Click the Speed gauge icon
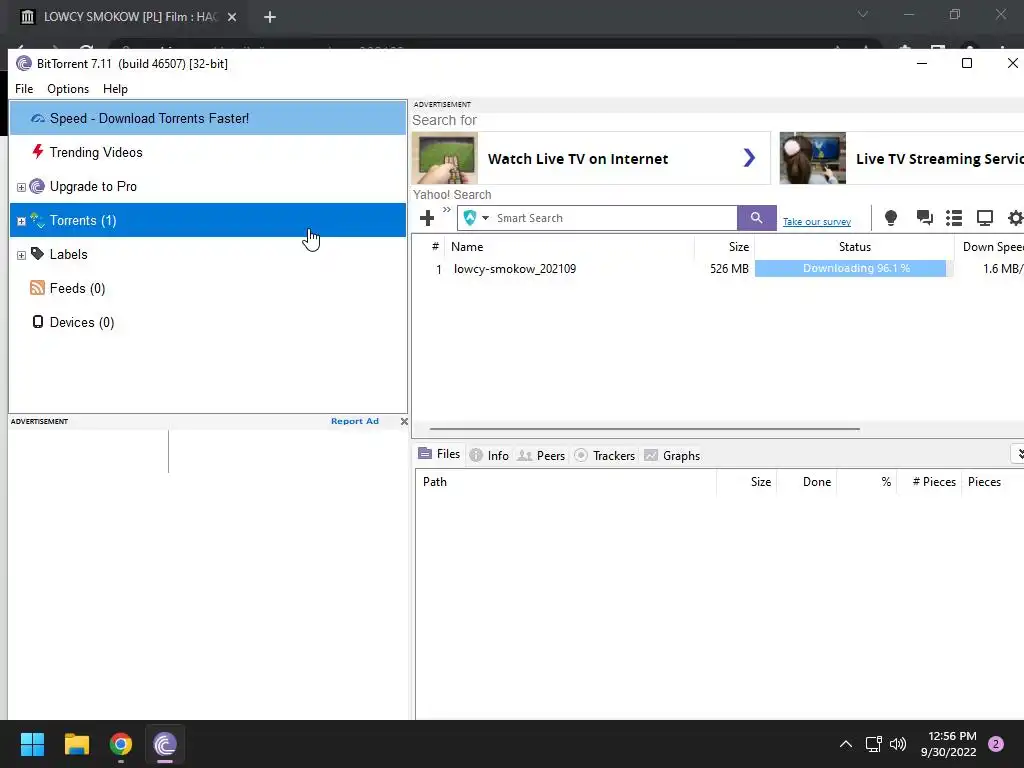This screenshot has width=1024, height=768. 38,118
